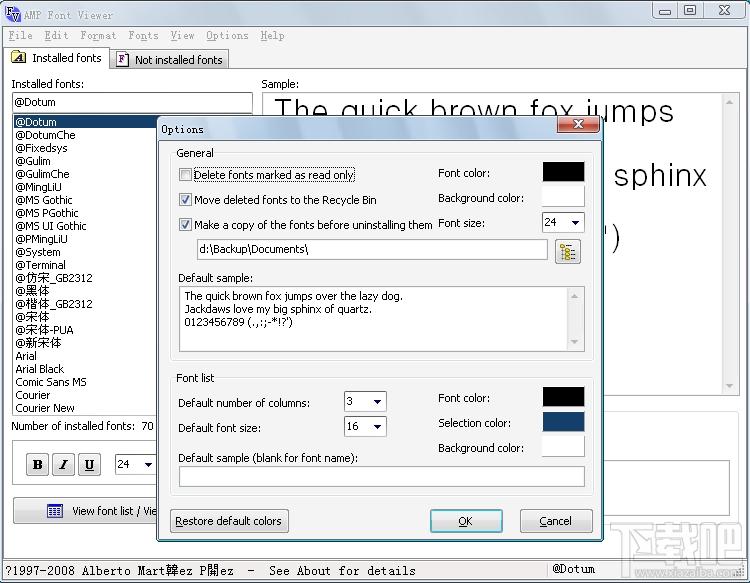
Task: Click the Italic formatting button
Action: [x=63, y=464]
